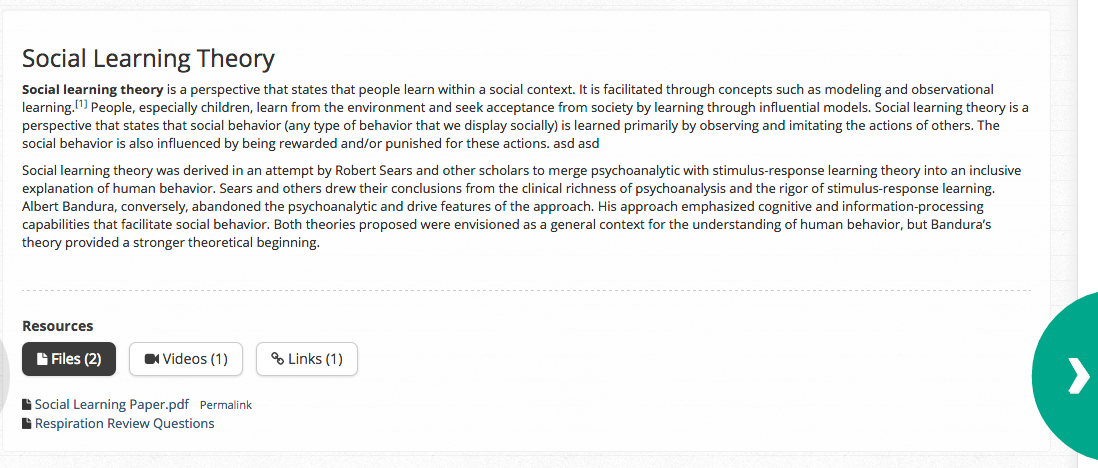This screenshot has height=468, width=1098.
Task: Open the Respiration Review Questions link
Action: pos(125,423)
